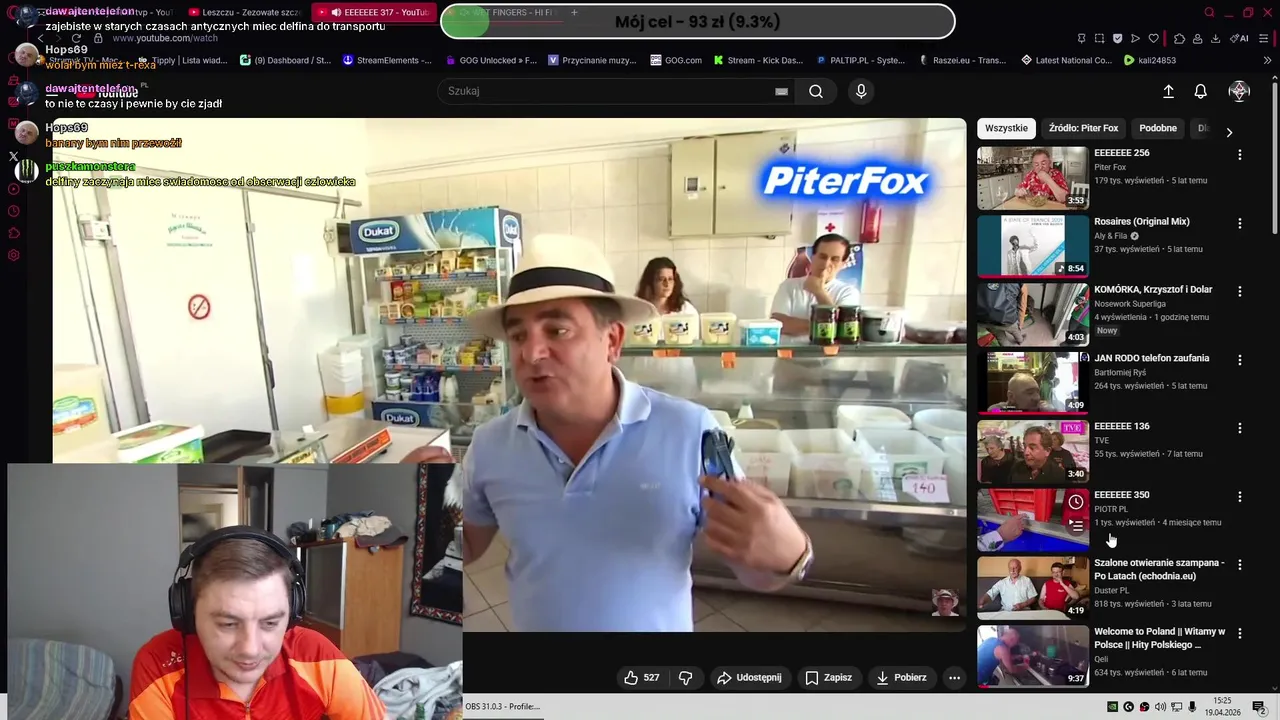Open the JAN RODO telefon zaufania thumbnail
Viewport: 1280px width, 720px height.
click(x=1033, y=382)
